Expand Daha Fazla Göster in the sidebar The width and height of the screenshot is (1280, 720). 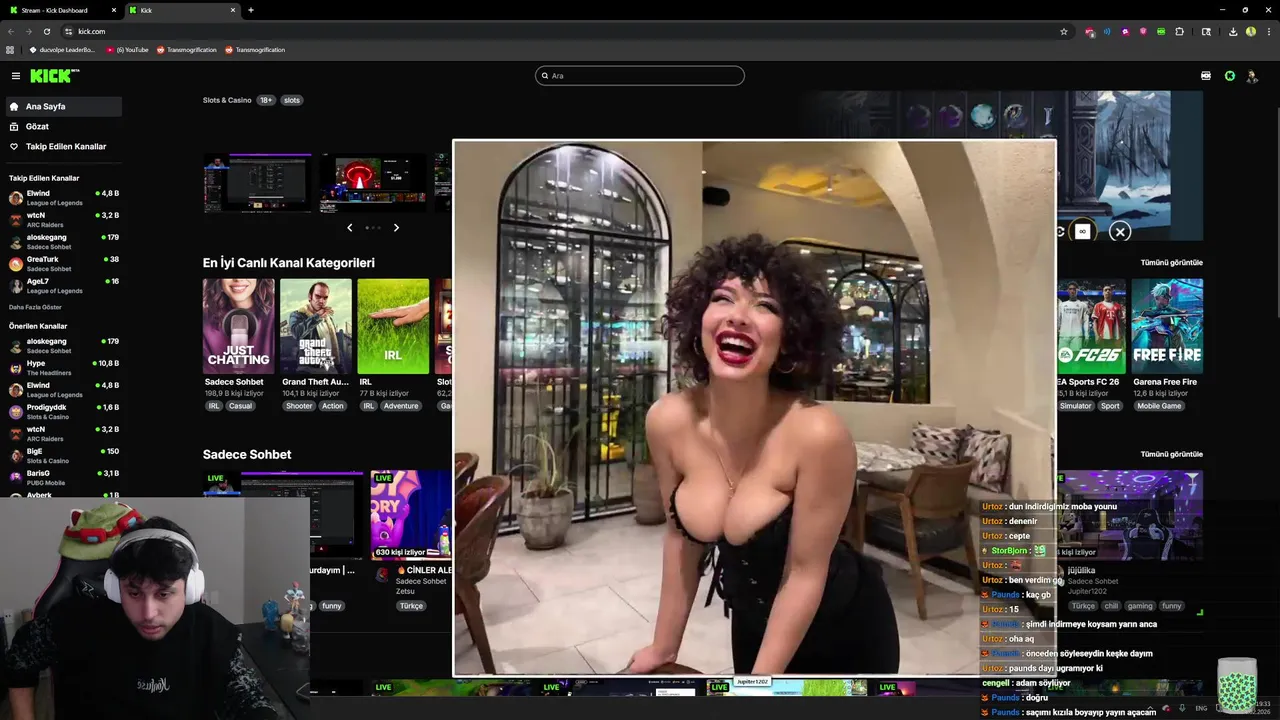(x=35, y=307)
